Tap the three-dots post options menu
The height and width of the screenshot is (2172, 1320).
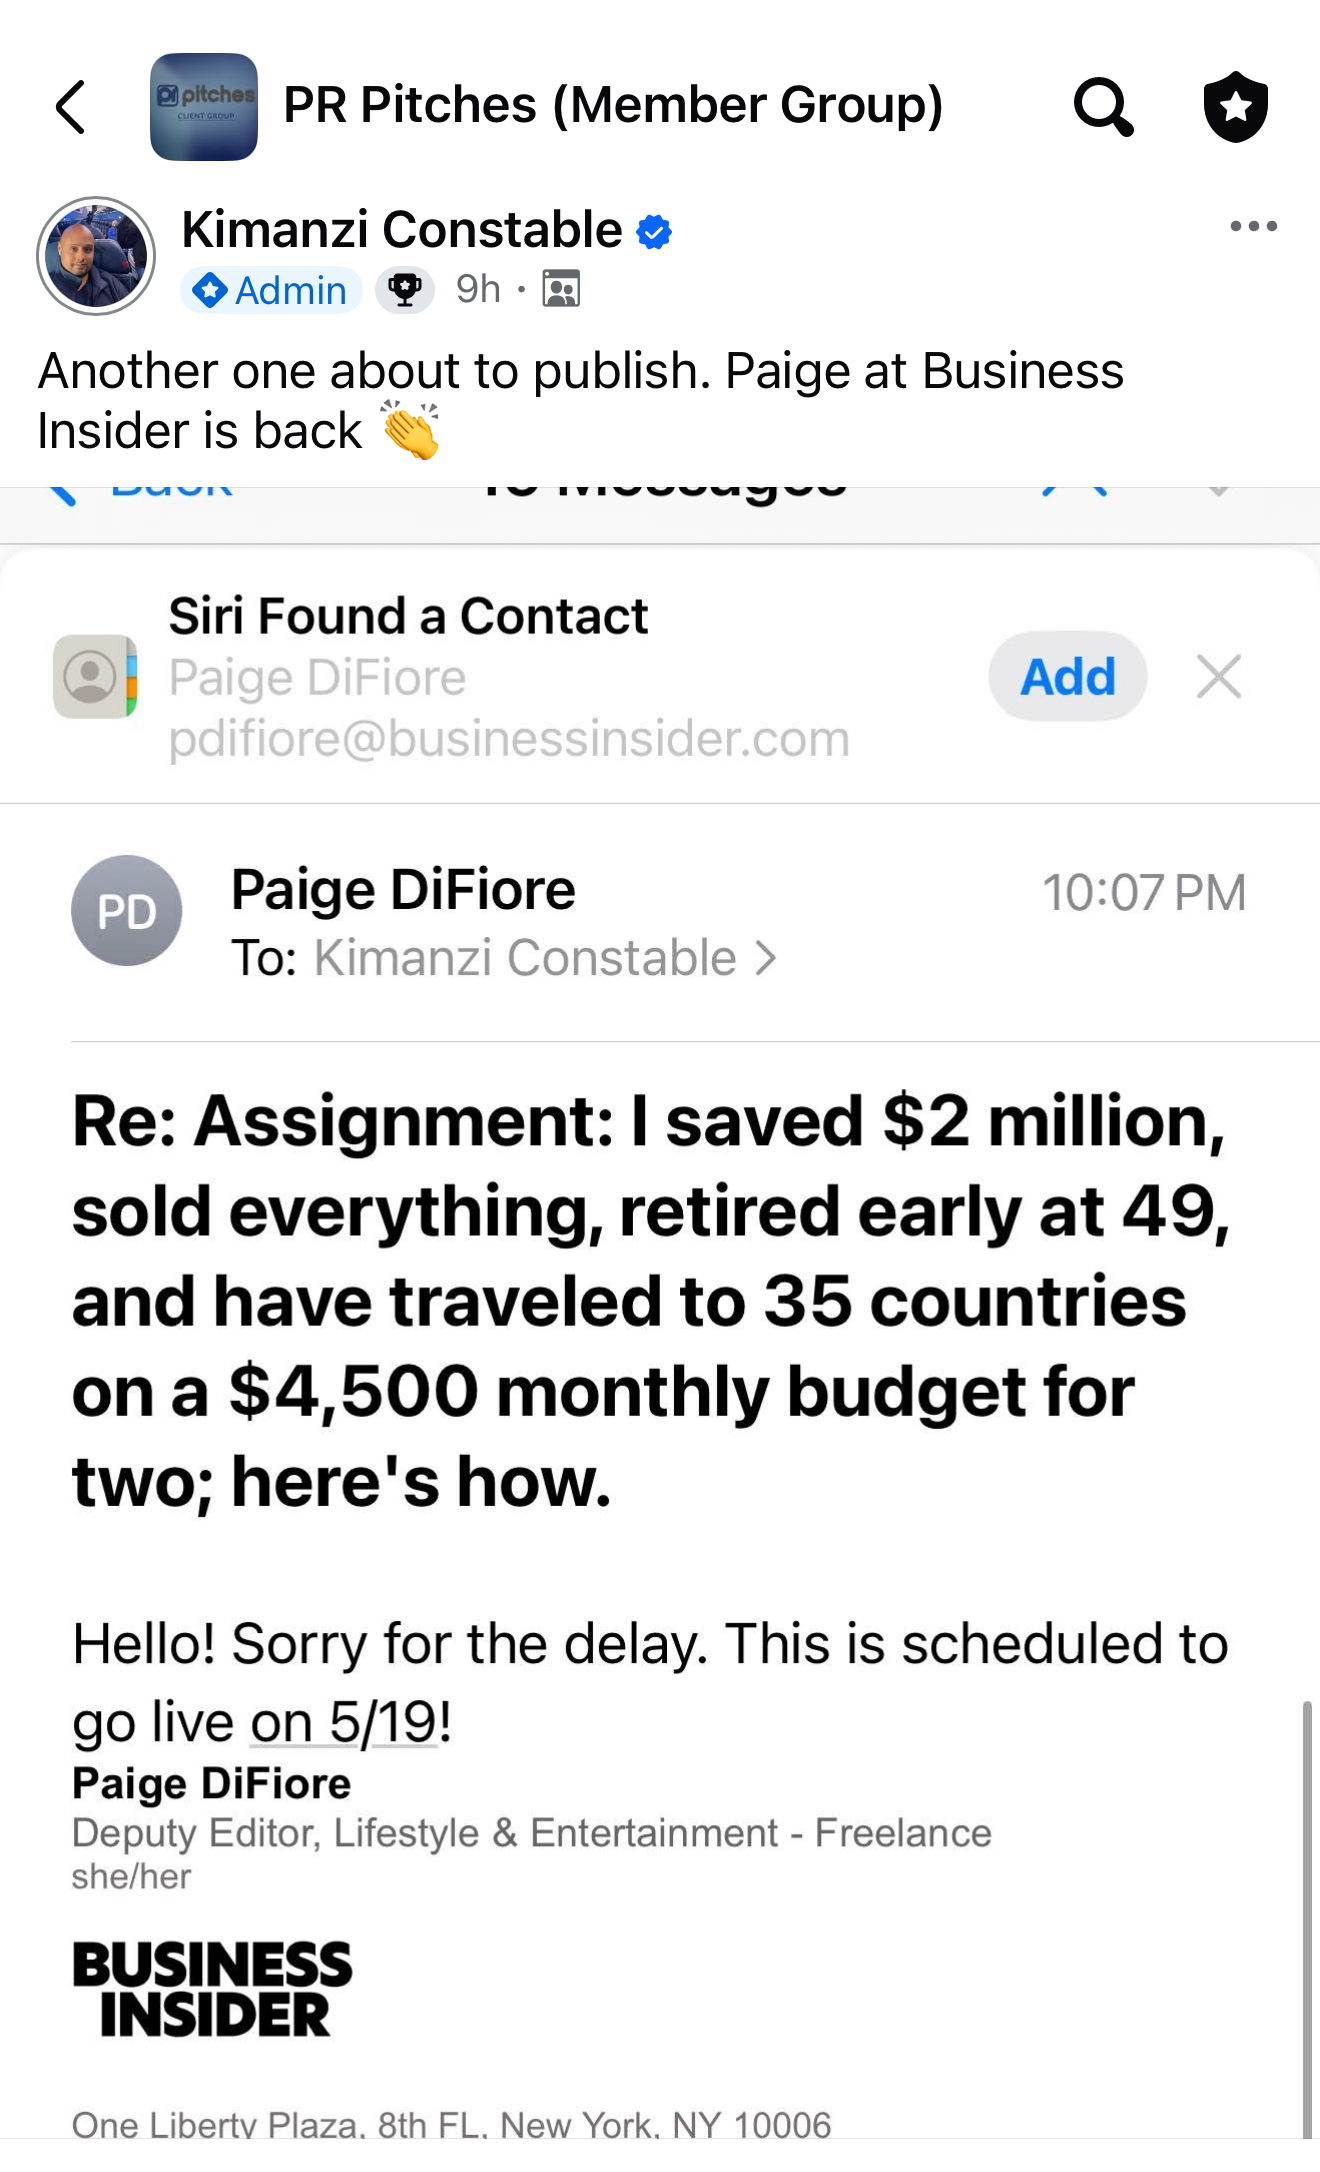pyautogui.click(x=1253, y=226)
